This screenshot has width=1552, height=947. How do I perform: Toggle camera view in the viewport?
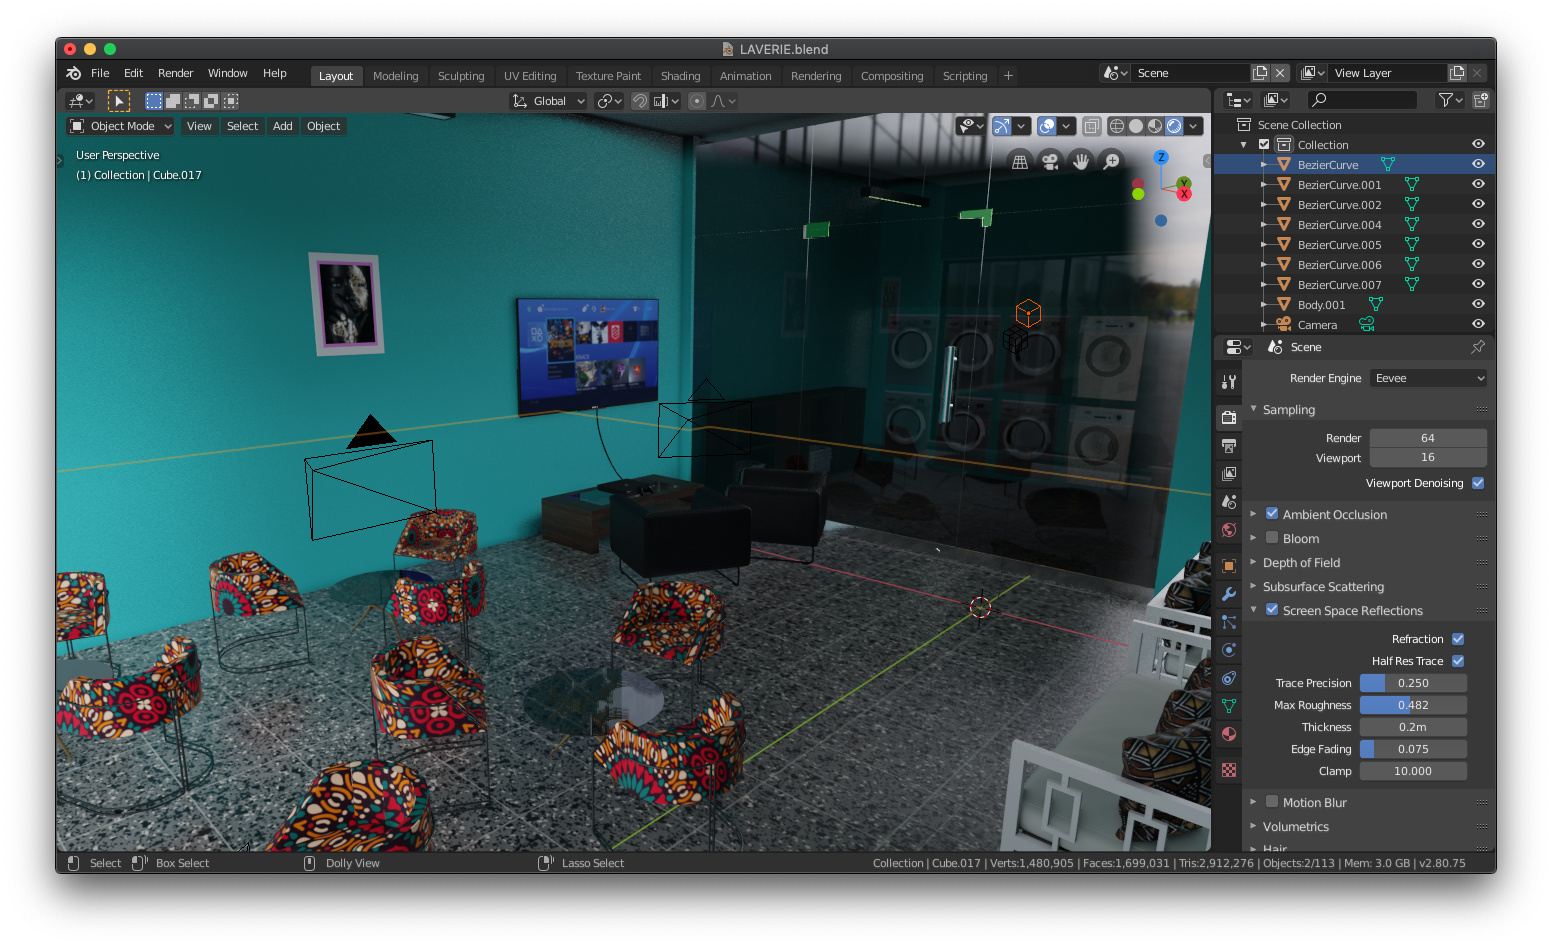pos(1050,162)
